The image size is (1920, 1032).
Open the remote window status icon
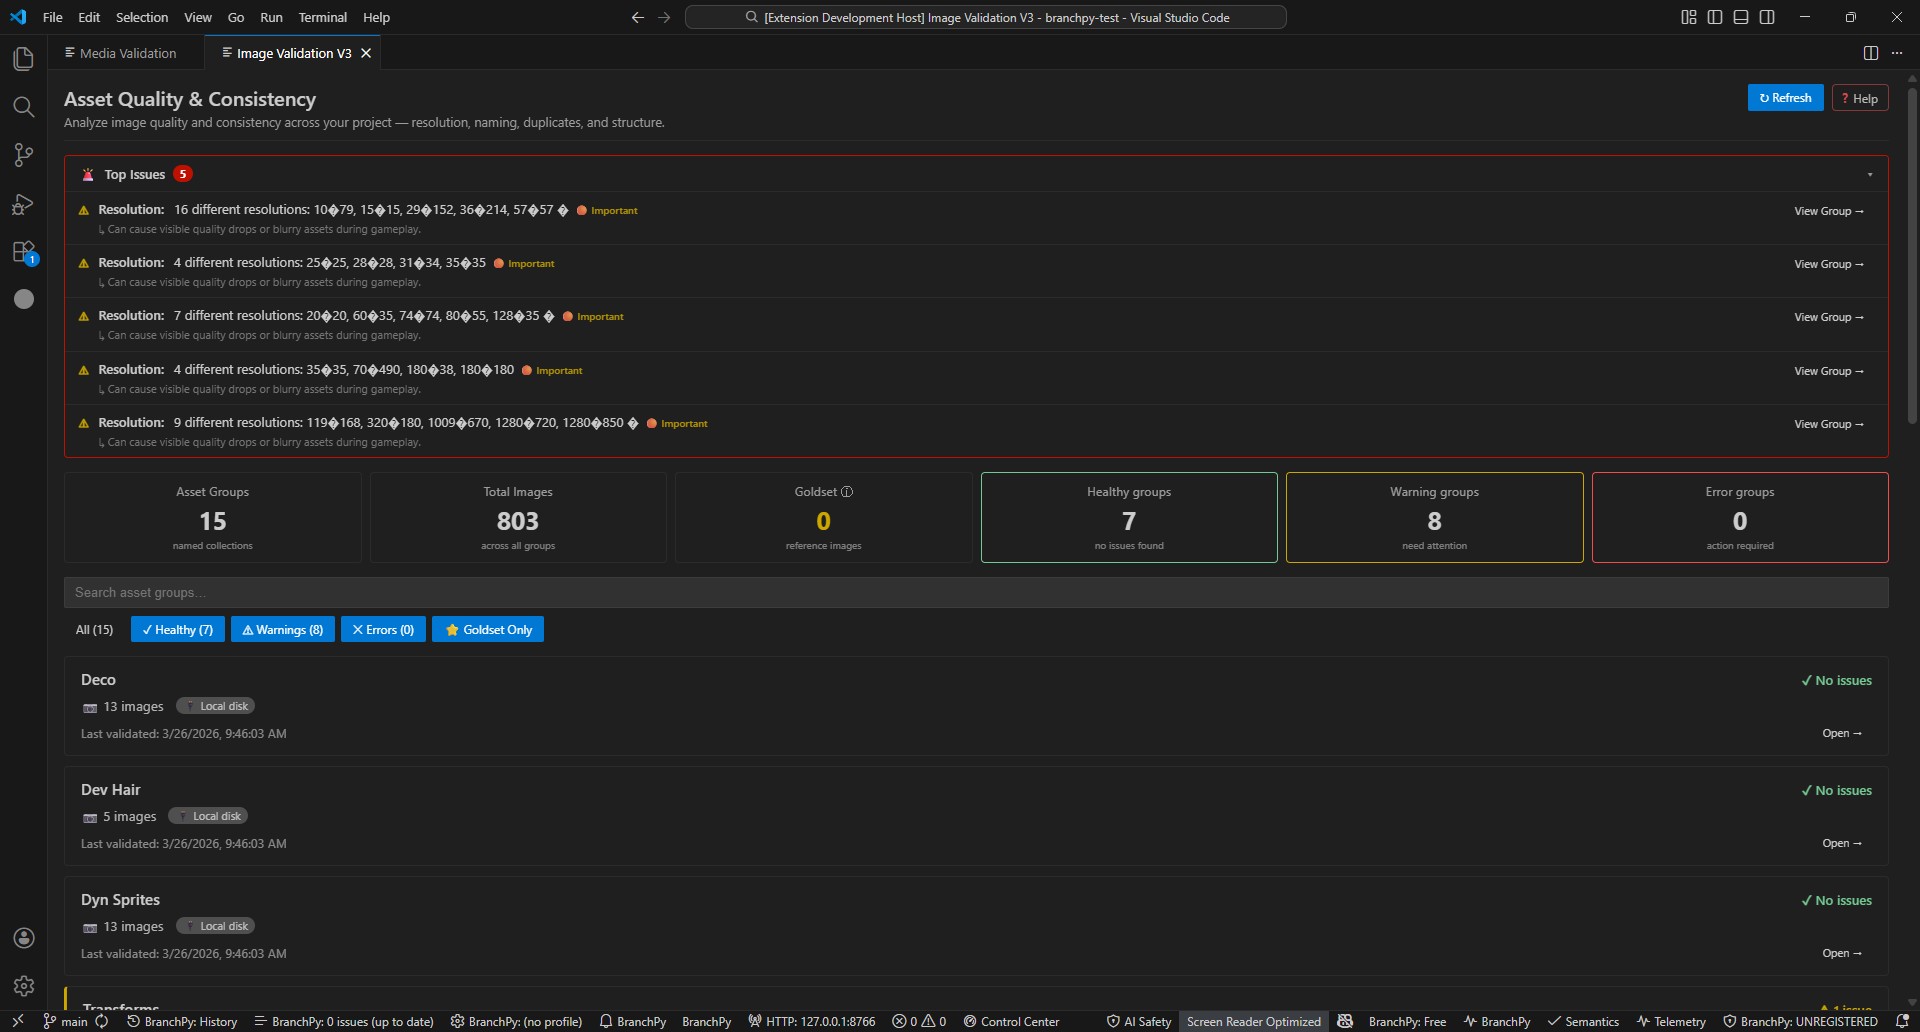[x=18, y=1021]
